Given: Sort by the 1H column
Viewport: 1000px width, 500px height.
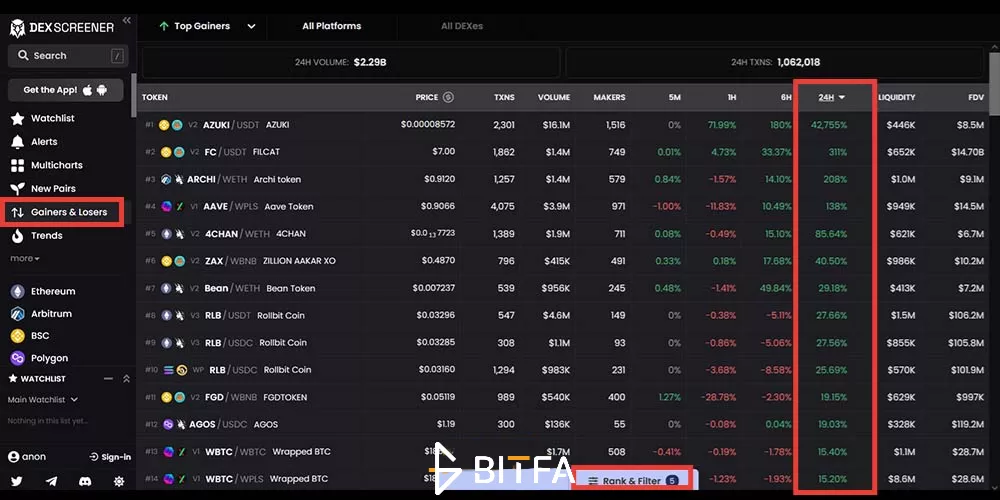Looking at the screenshot, I should coord(732,98).
